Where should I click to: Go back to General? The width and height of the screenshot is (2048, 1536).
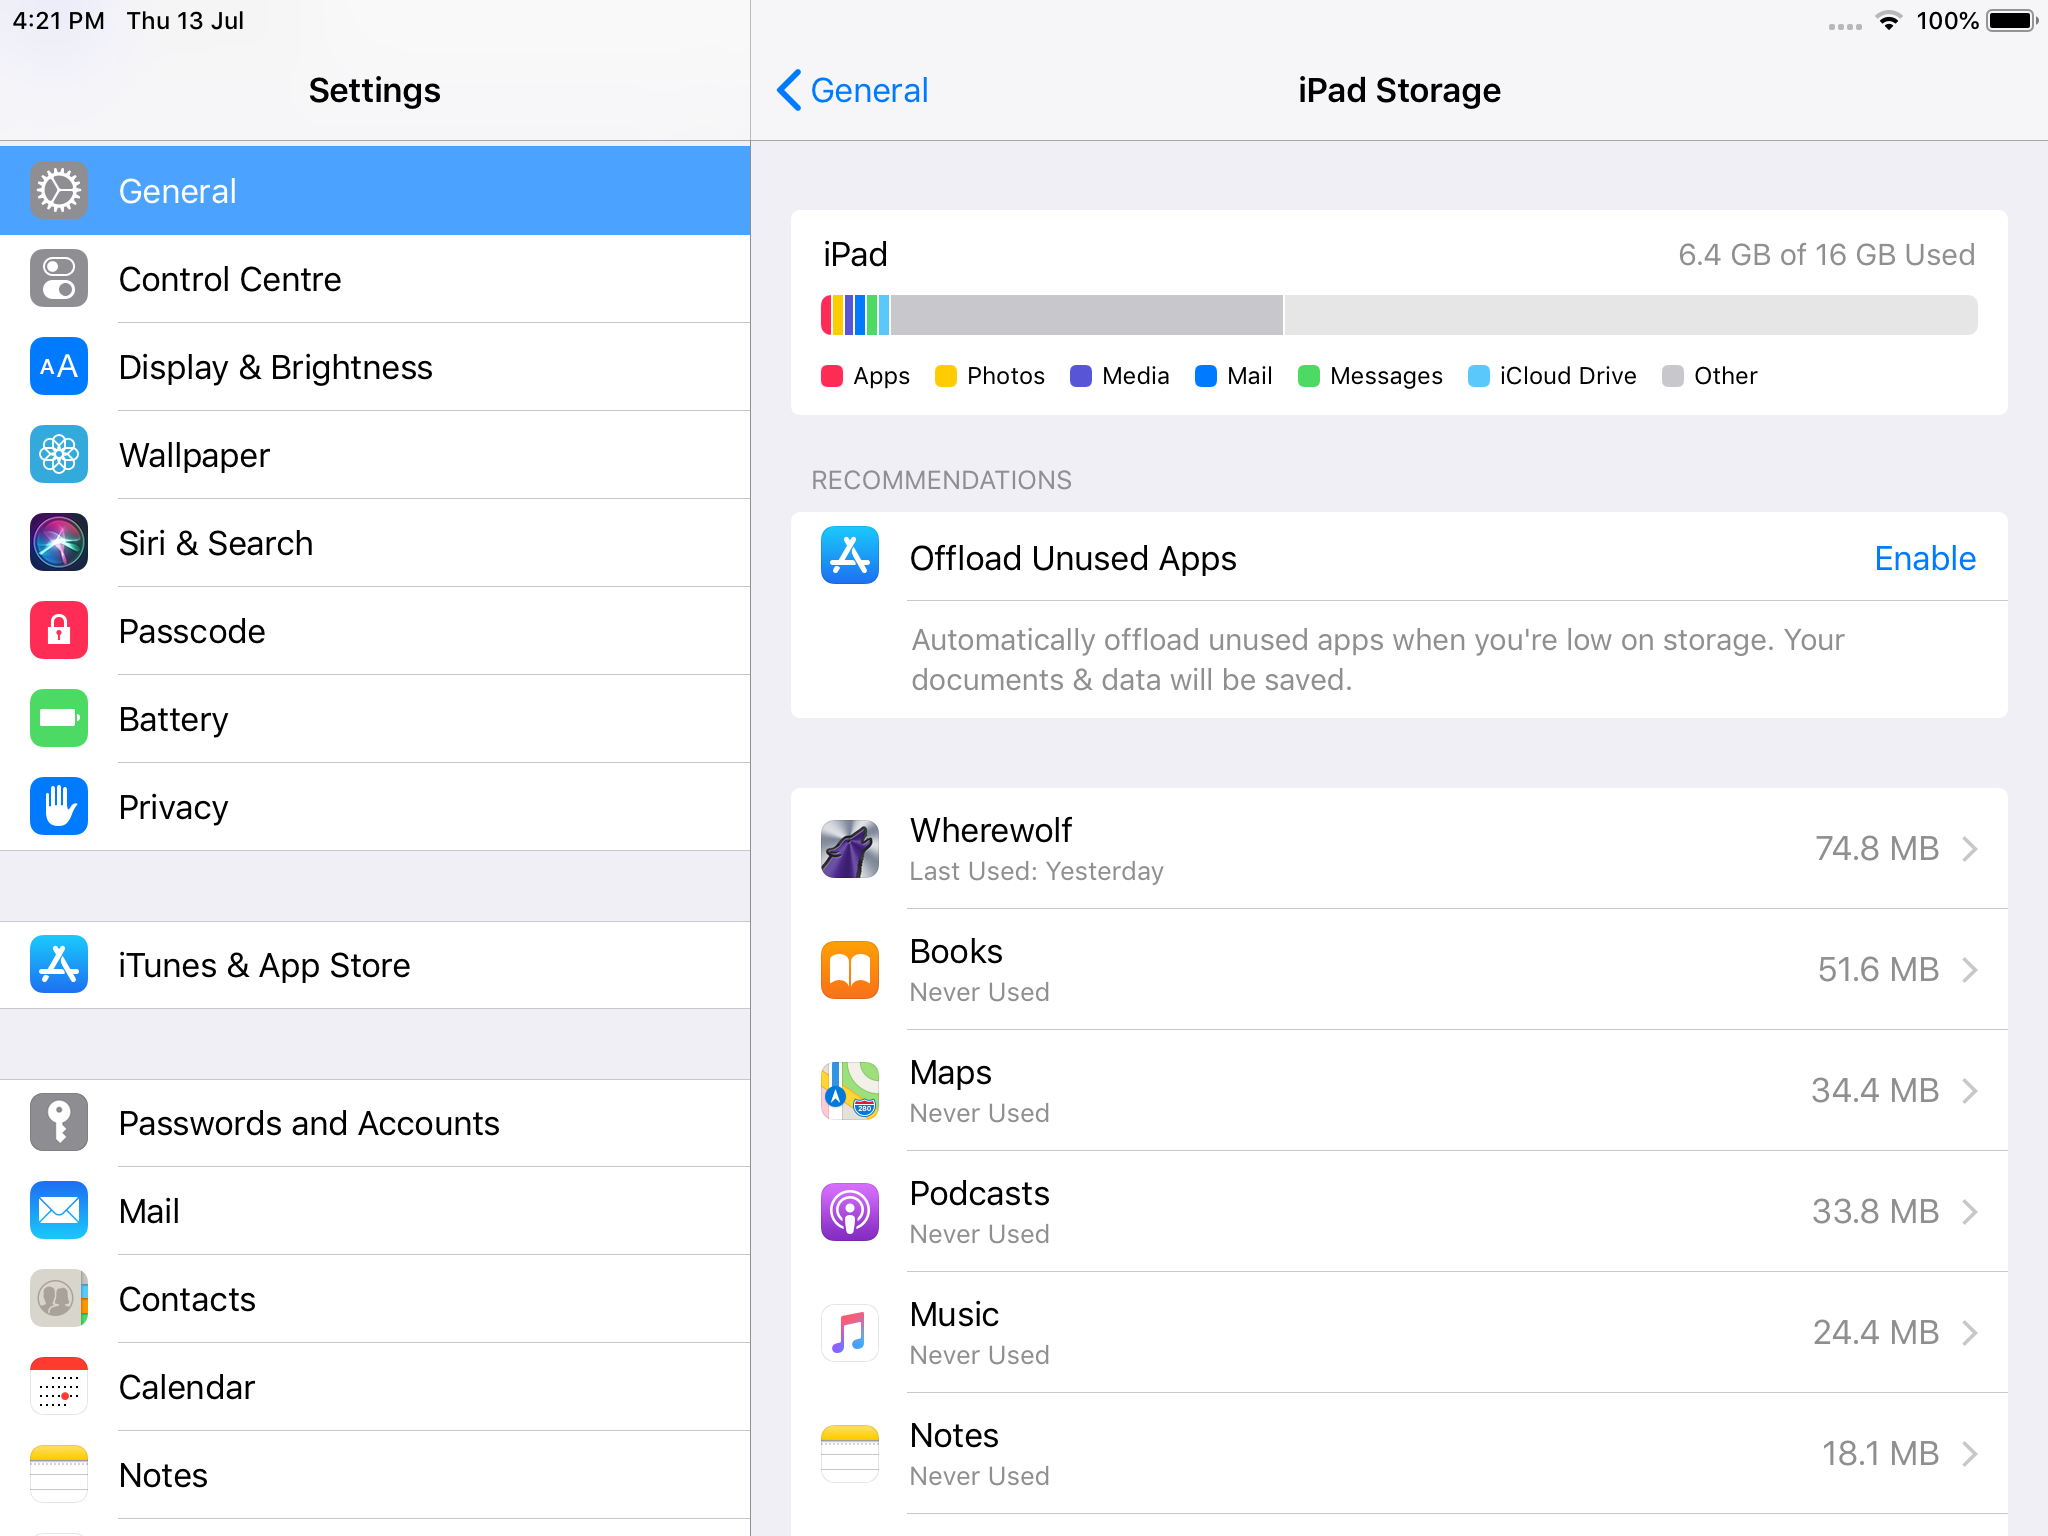pyautogui.click(x=853, y=90)
